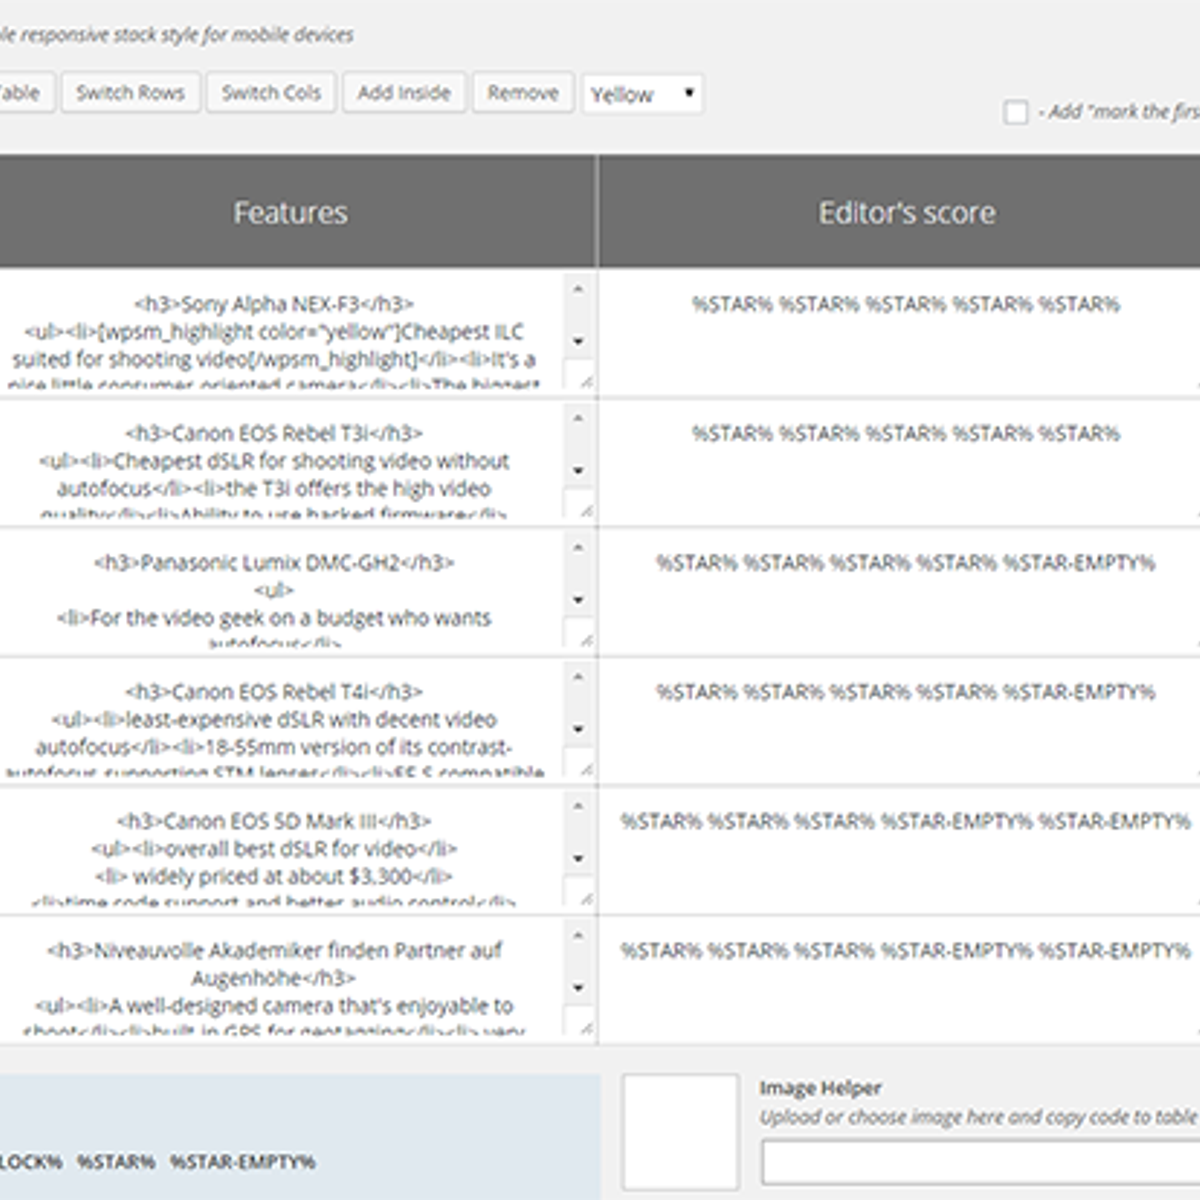Click the Table button
This screenshot has height=1200, width=1200.
25,93
